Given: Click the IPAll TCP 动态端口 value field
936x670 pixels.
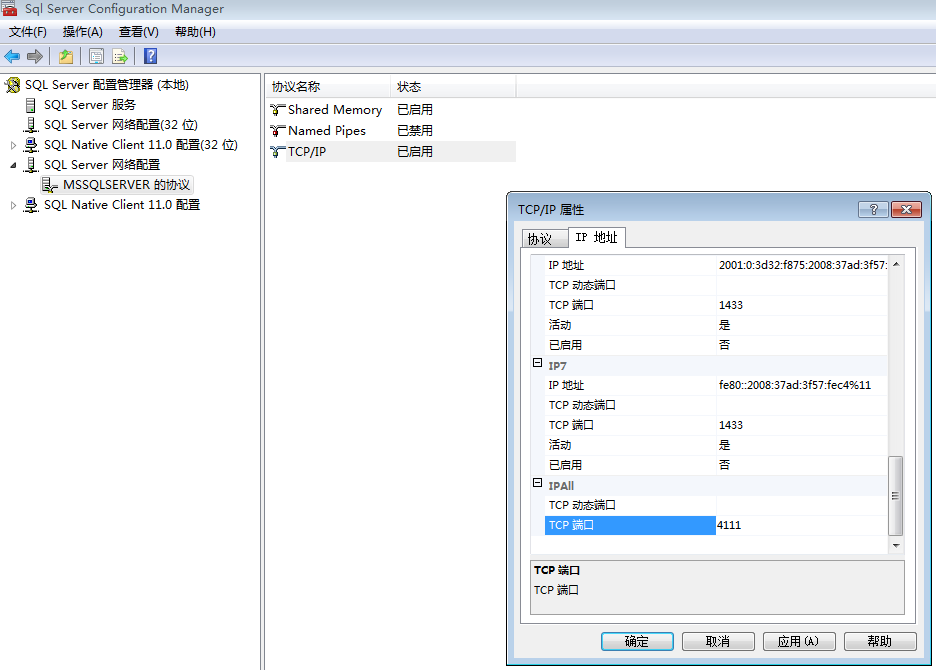Looking at the screenshot, I should pos(802,505).
